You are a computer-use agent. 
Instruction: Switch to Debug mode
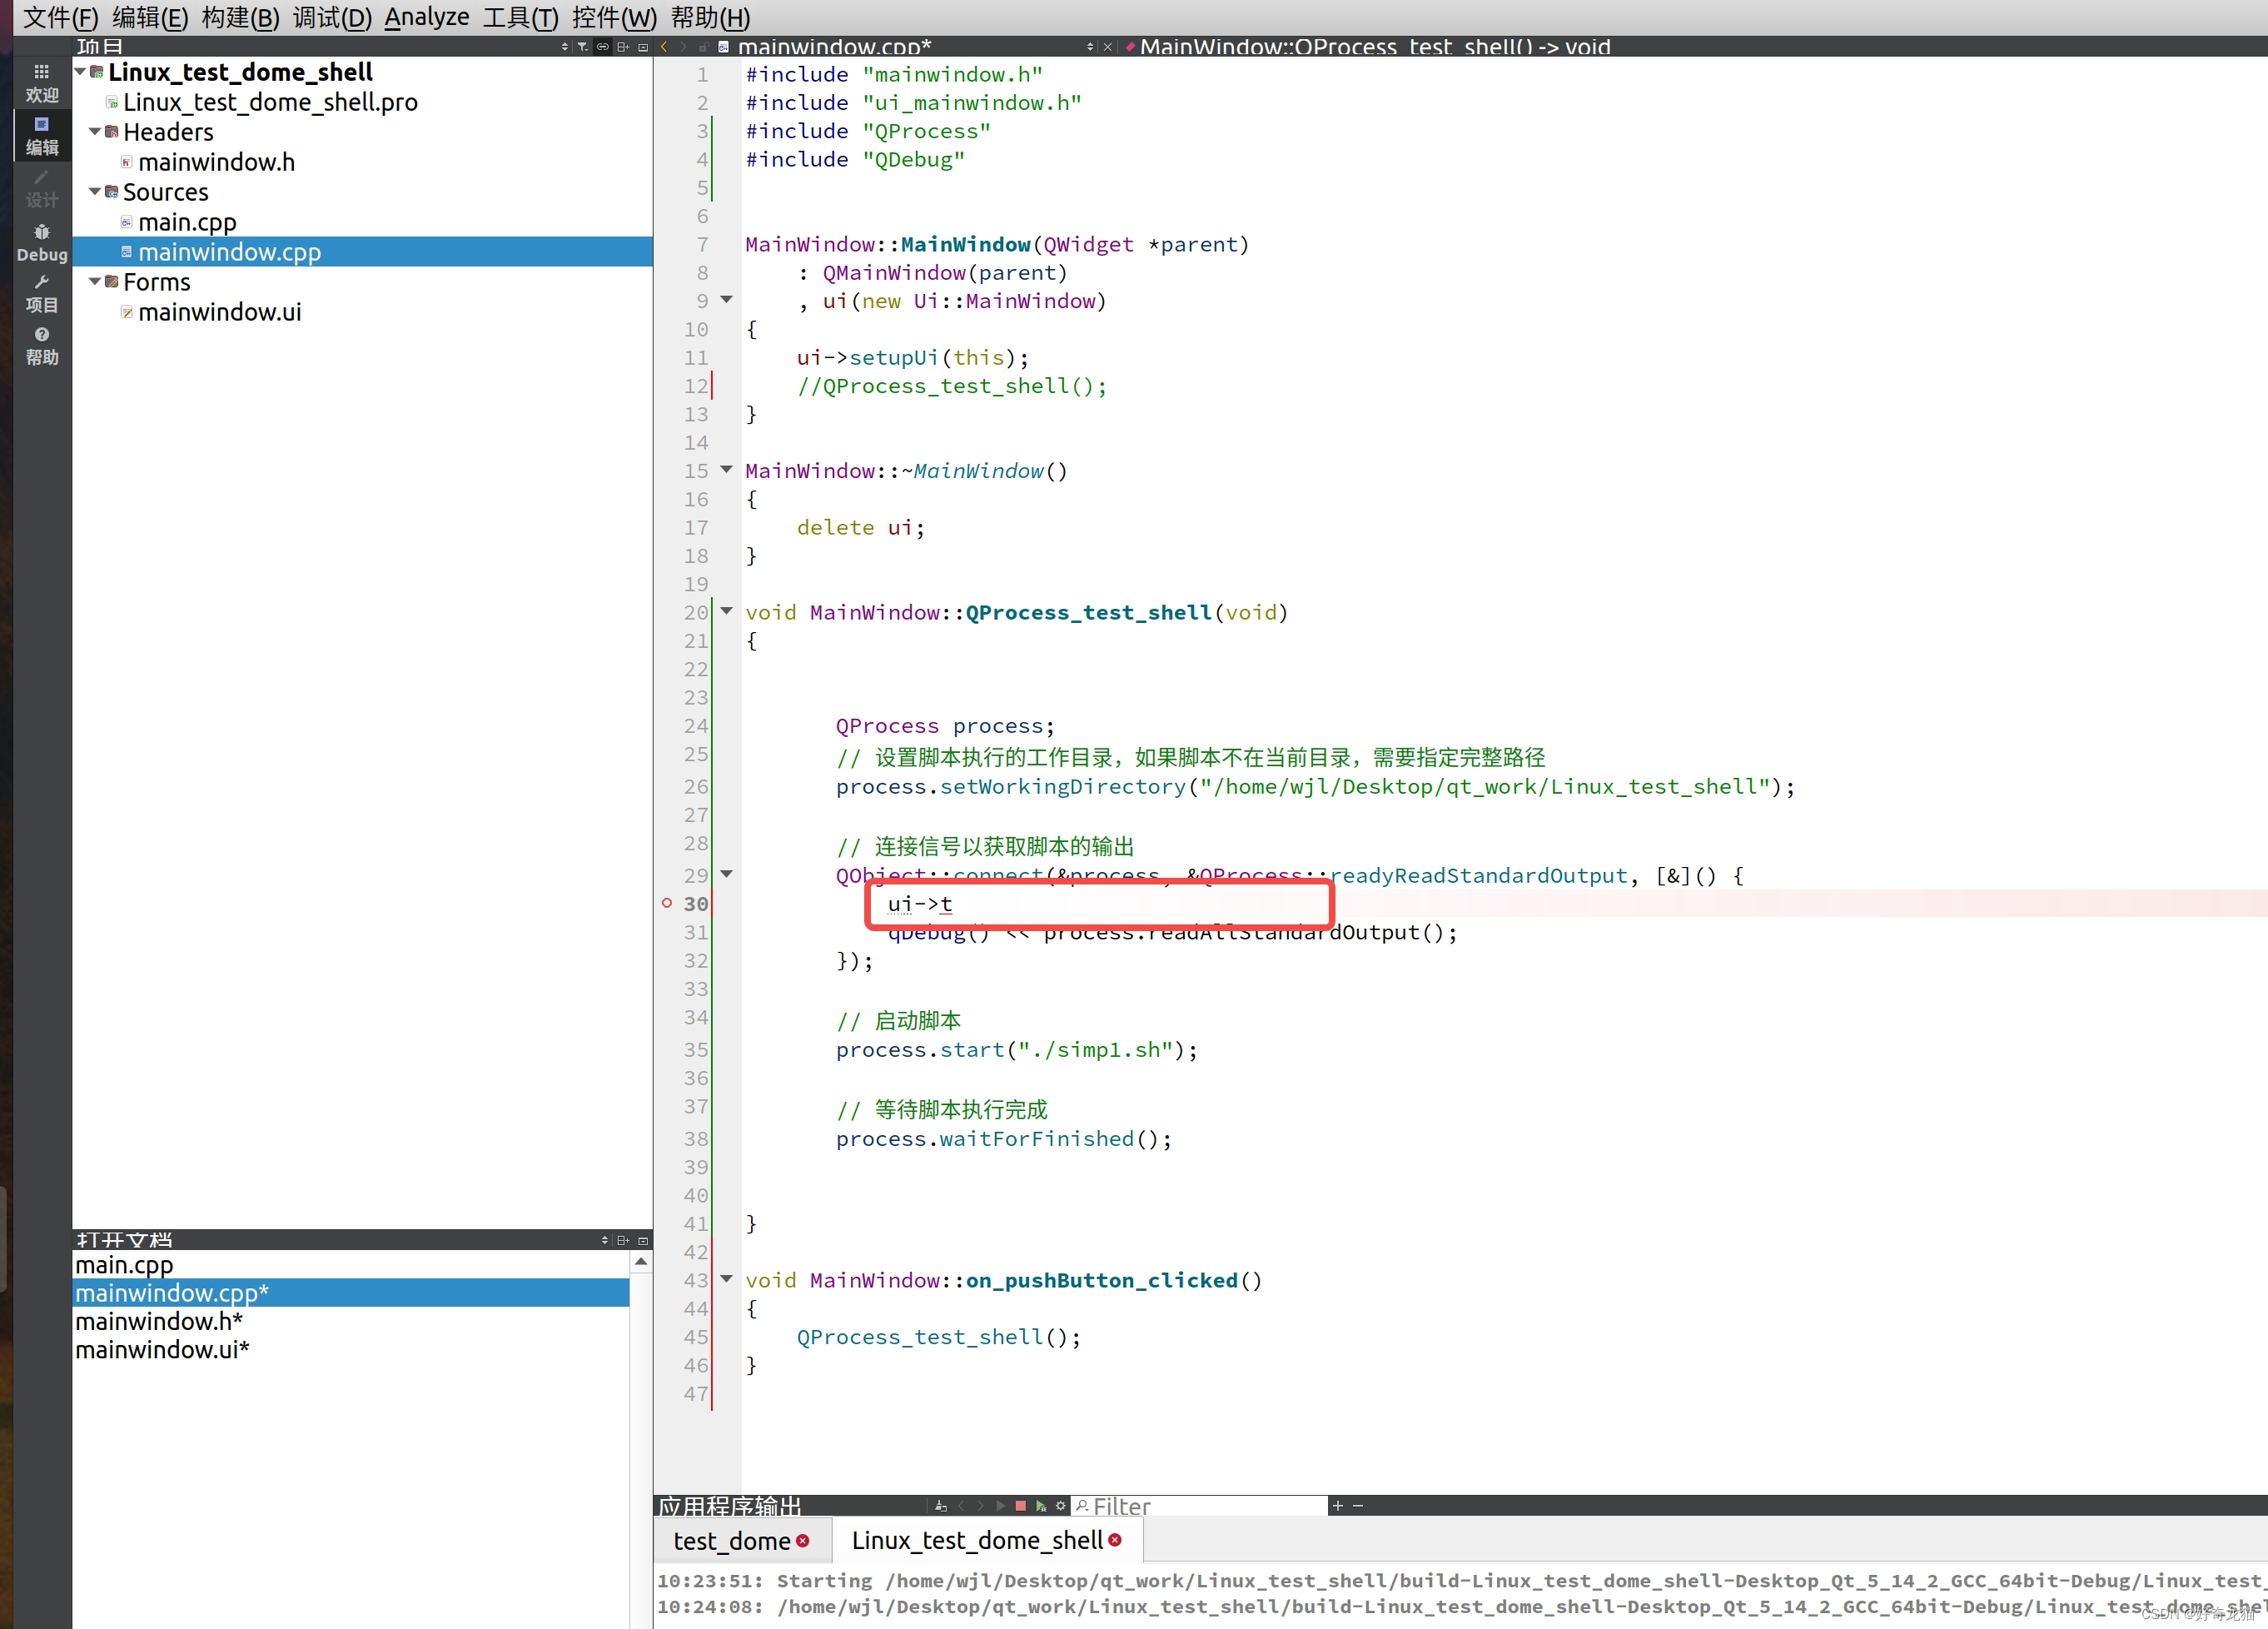pyautogui.click(x=41, y=243)
